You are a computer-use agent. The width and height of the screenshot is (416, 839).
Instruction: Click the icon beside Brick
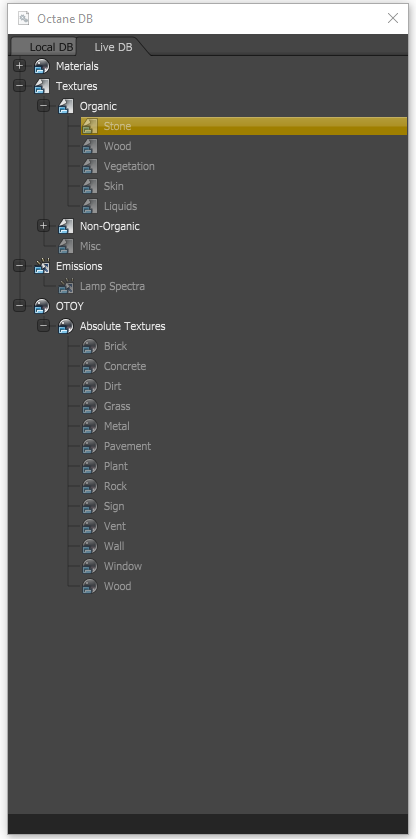pyautogui.click(x=89, y=346)
